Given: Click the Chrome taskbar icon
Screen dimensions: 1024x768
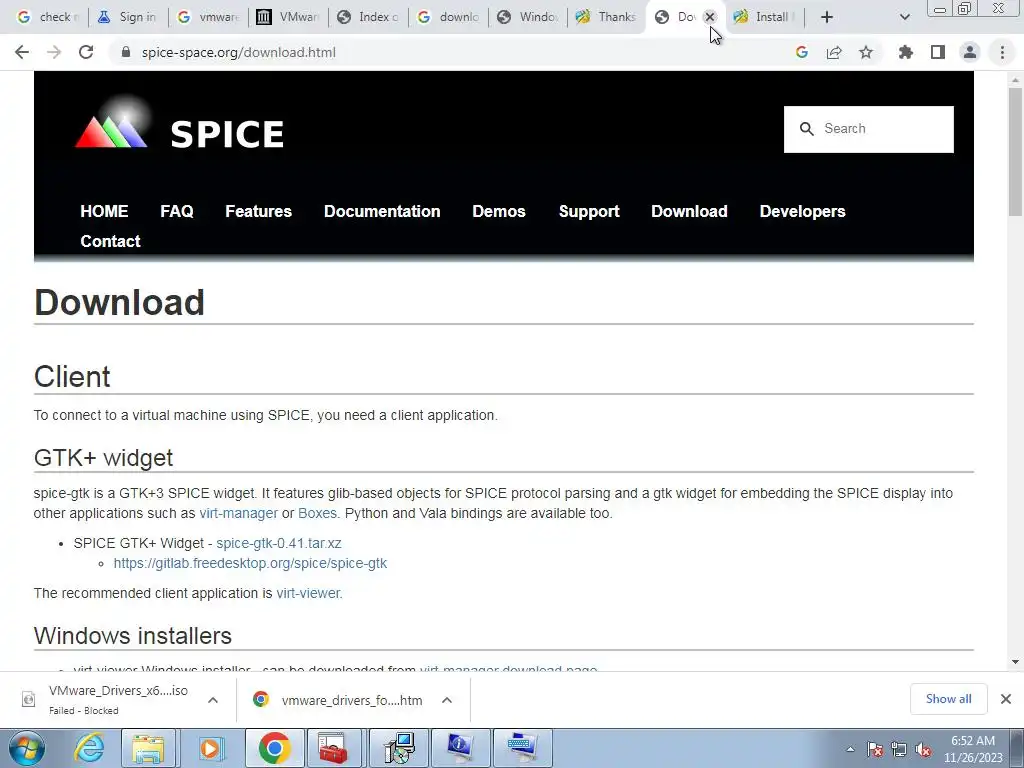Looking at the screenshot, I should [274, 748].
